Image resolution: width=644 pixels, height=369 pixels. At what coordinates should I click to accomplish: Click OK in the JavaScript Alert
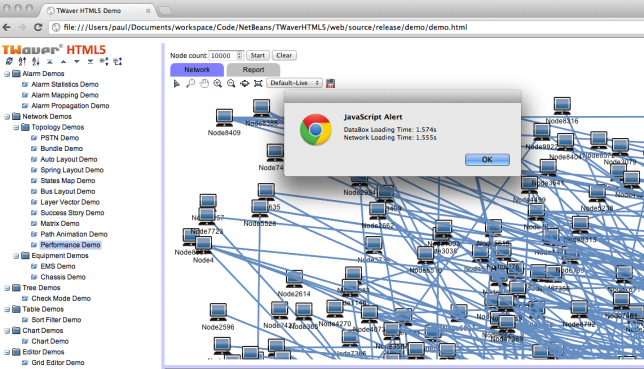coord(487,159)
